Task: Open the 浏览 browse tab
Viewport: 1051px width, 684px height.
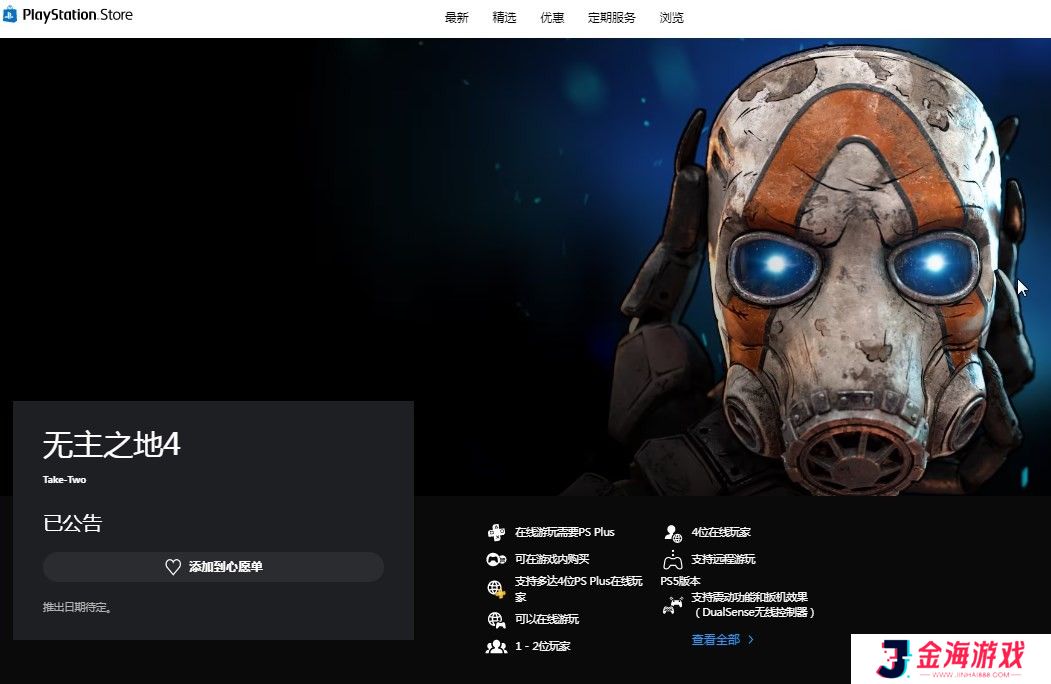Action: (672, 17)
